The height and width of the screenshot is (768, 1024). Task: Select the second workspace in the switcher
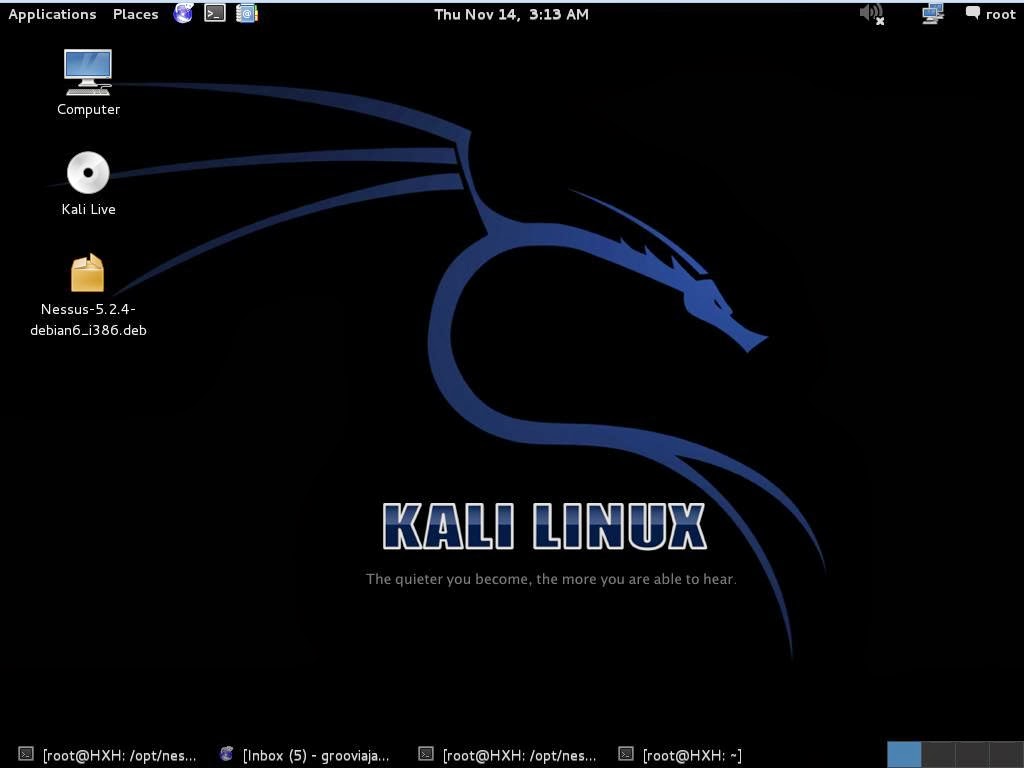click(940, 753)
